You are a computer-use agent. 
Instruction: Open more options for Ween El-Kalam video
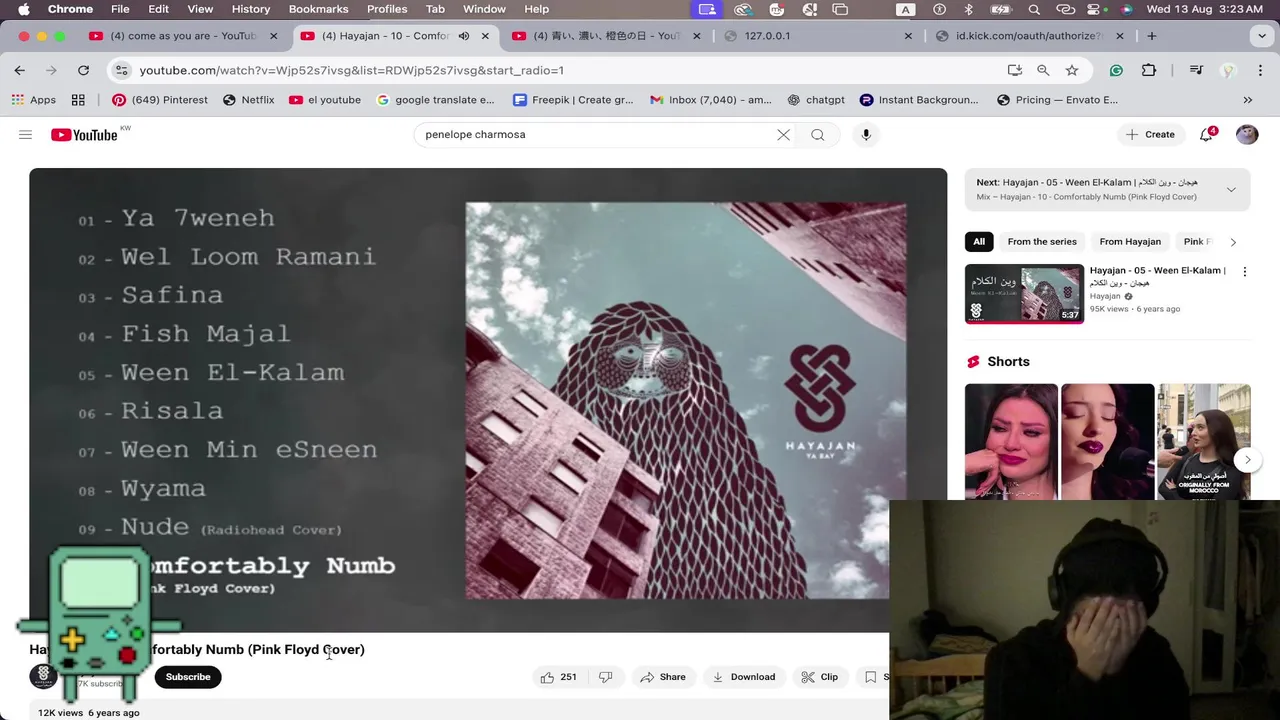coord(1245,271)
